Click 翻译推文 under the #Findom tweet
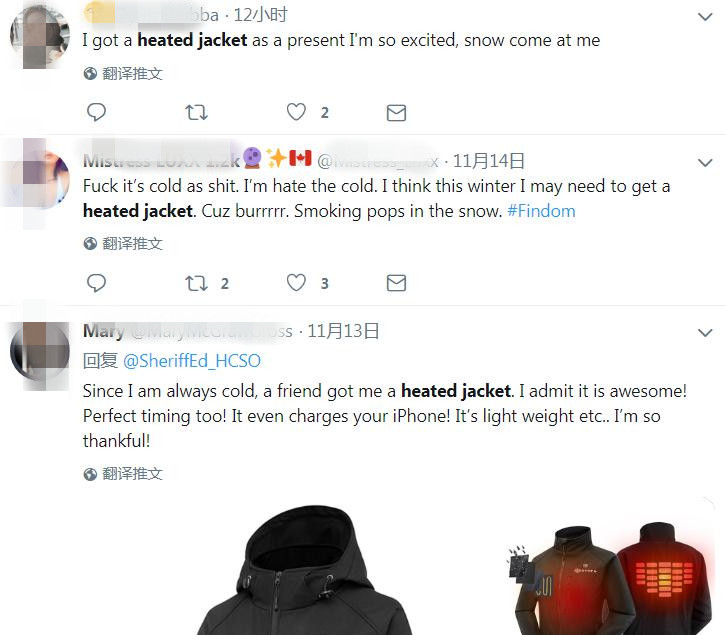This screenshot has height=635, width=726. pyautogui.click(x=123, y=244)
